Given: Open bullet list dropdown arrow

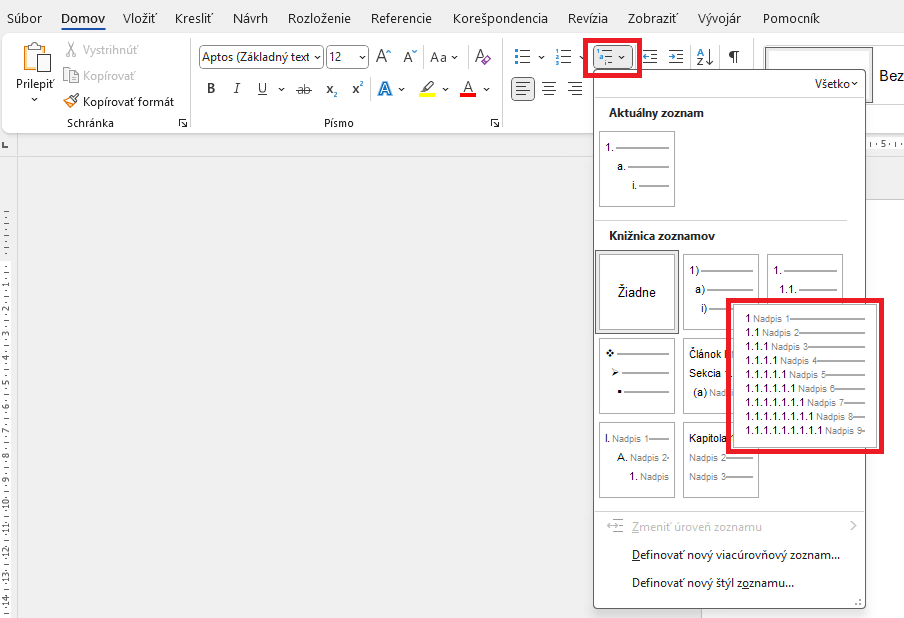Looking at the screenshot, I should click(541, 57).
